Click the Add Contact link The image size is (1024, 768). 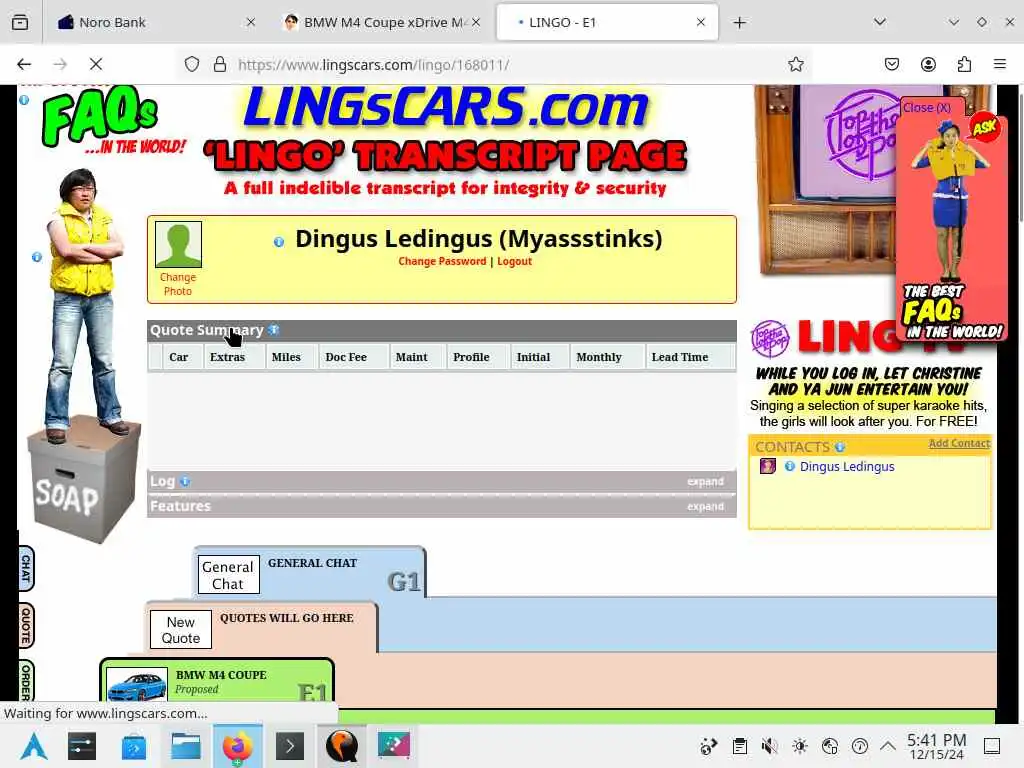(x=959, y=443)
